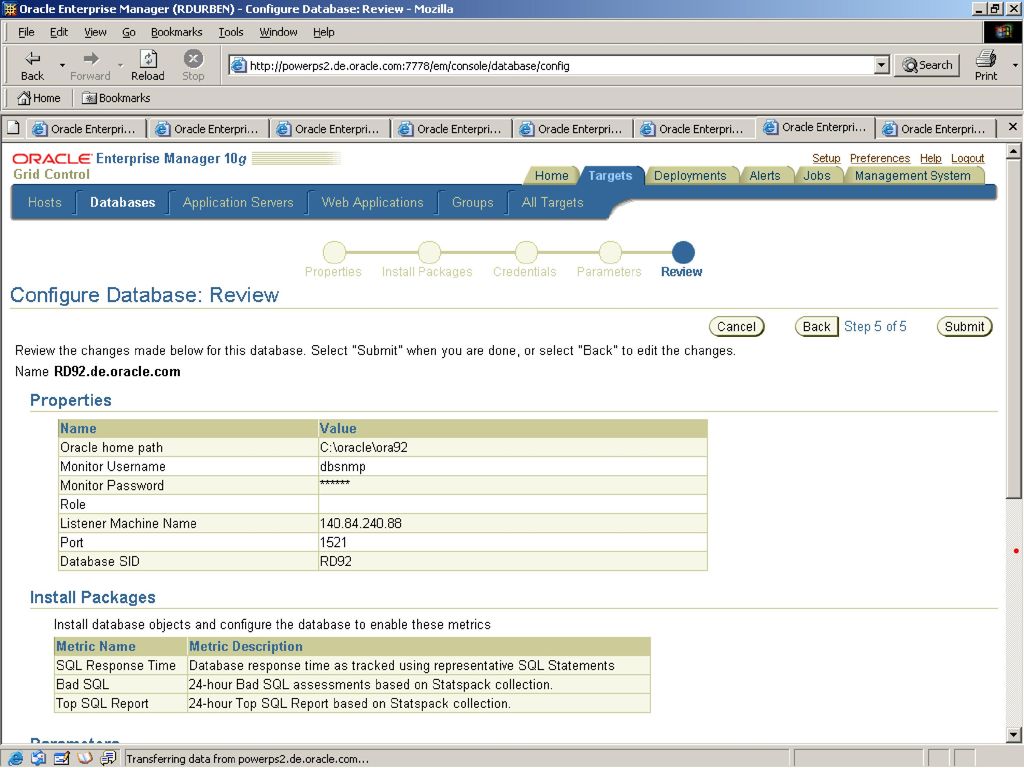The width and height of the screenshot is (1024, 768).
Task: Open Mail from the status bar component icons
Action: [39, 758]
